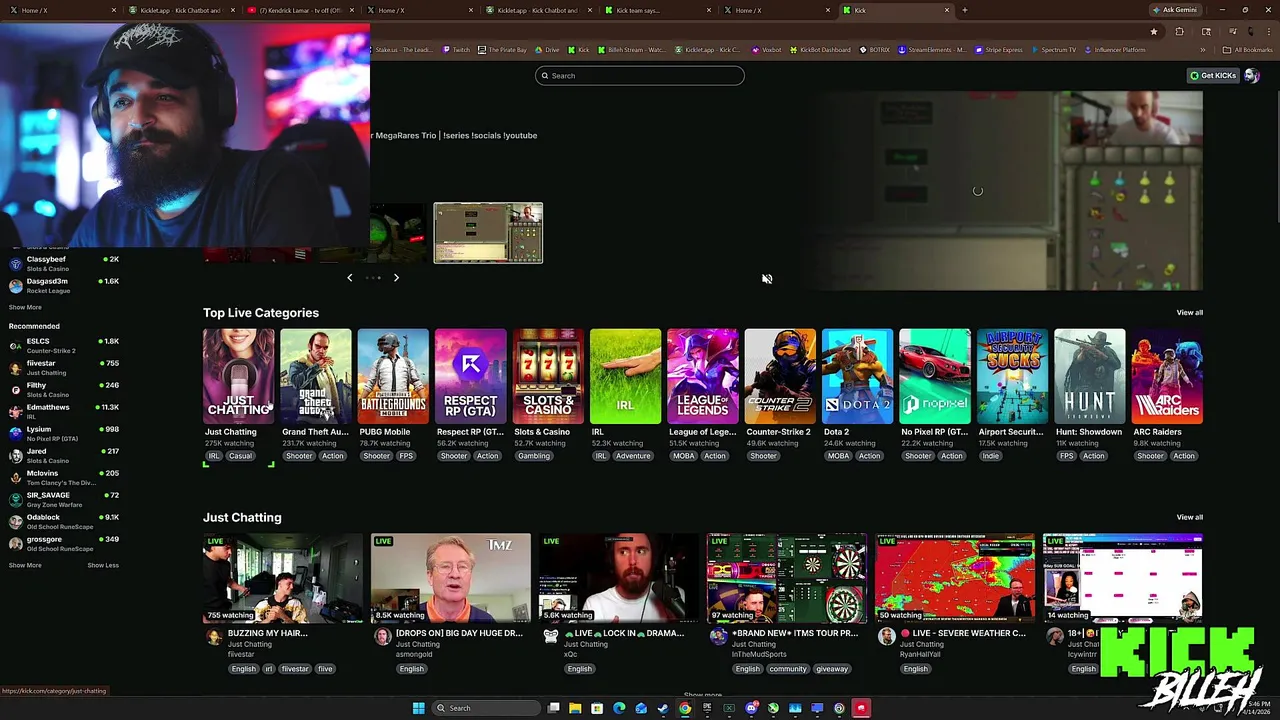1280x720 pixels.
Task: Open File Explorer from the taskbar
Action: click(575, 708)
